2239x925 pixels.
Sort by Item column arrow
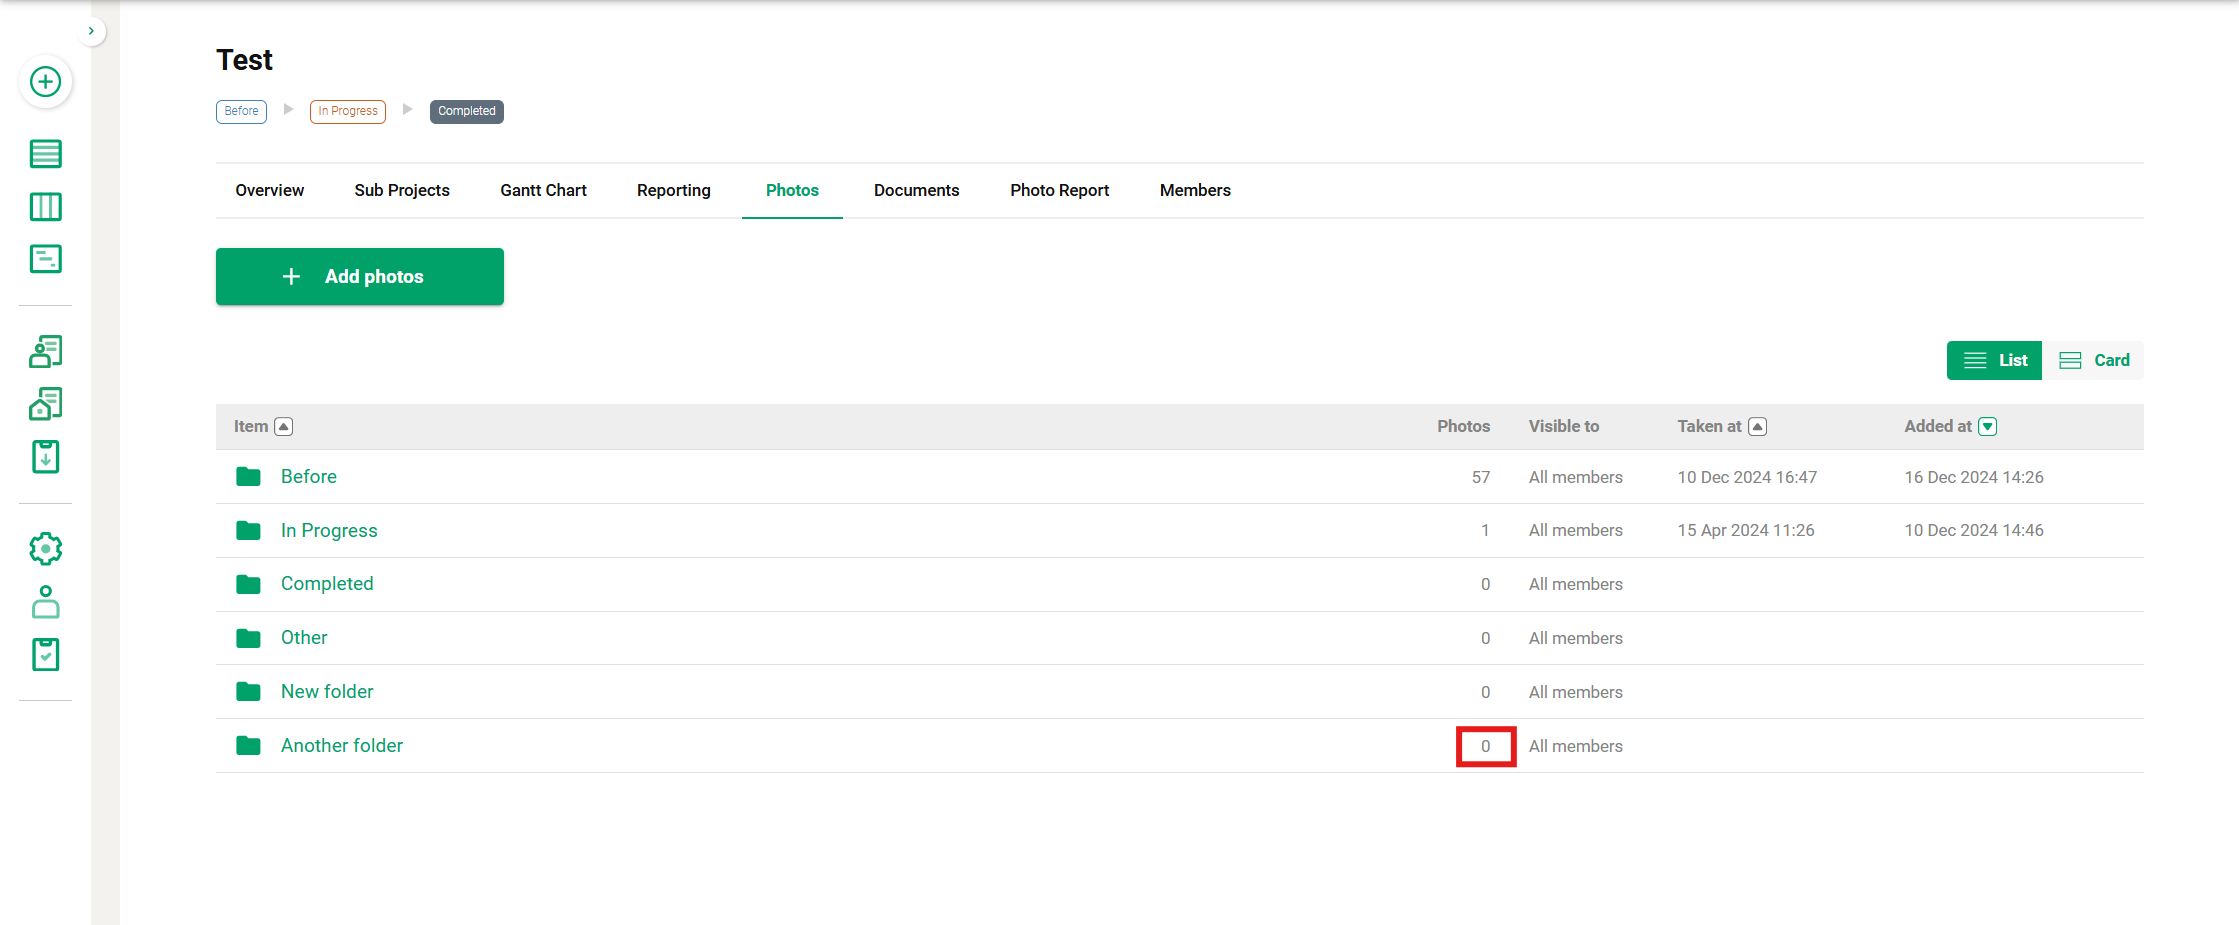pyautogui.click(x=284, y=427)
